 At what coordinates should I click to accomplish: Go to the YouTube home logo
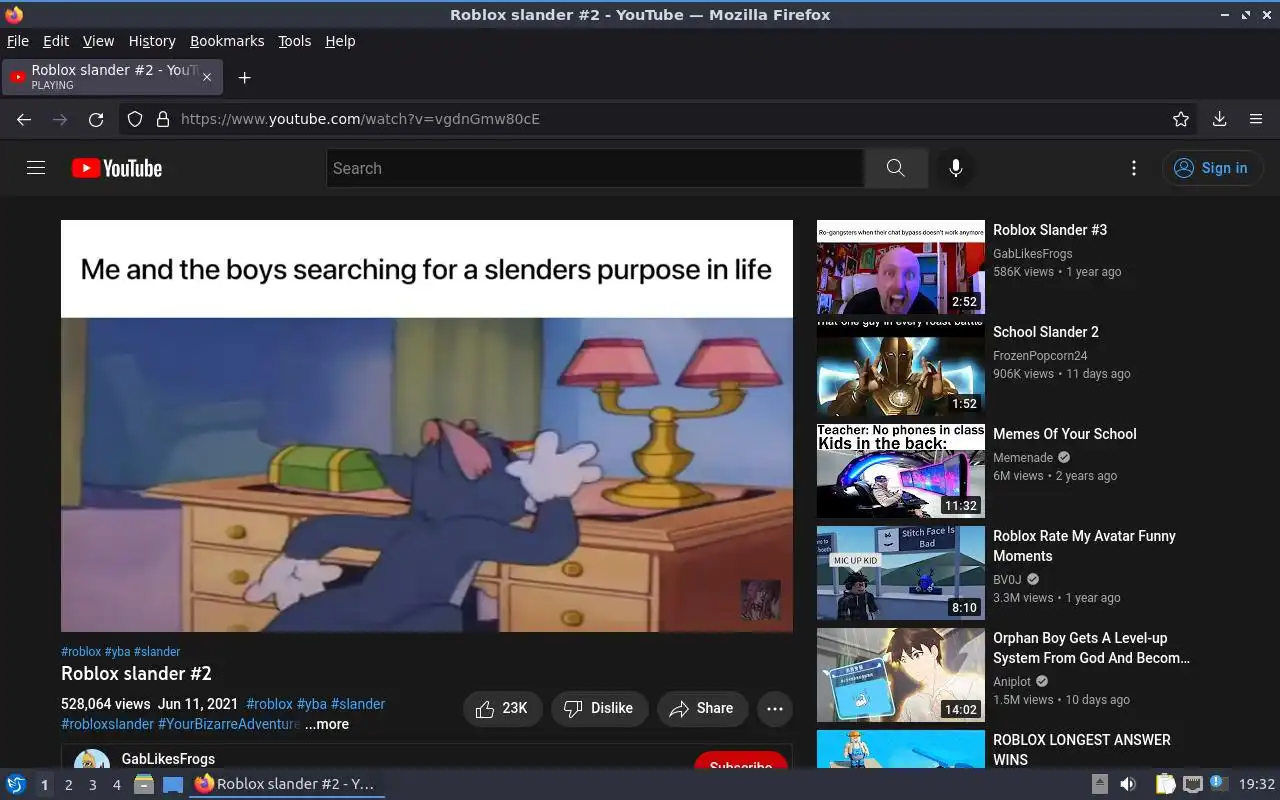[x=117, y=168]
